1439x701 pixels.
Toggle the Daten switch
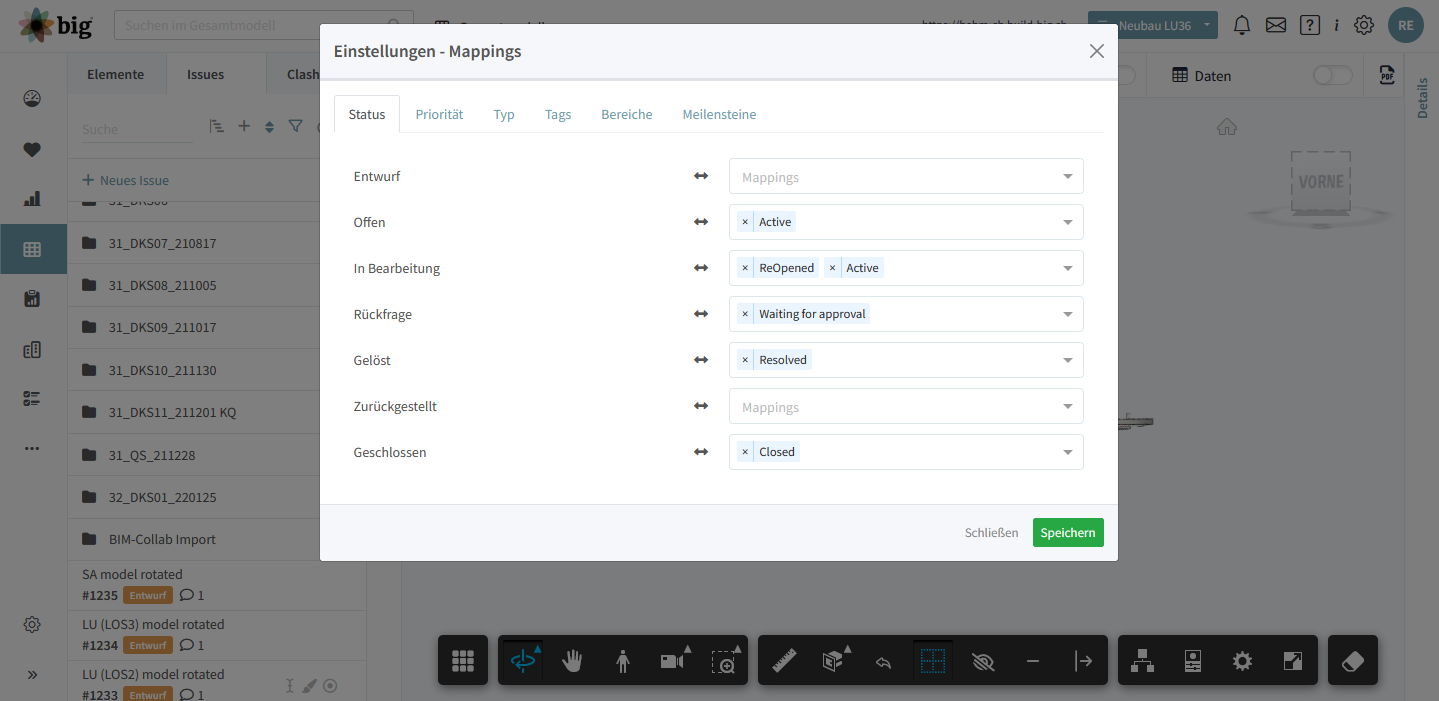tap(1333, 76)
